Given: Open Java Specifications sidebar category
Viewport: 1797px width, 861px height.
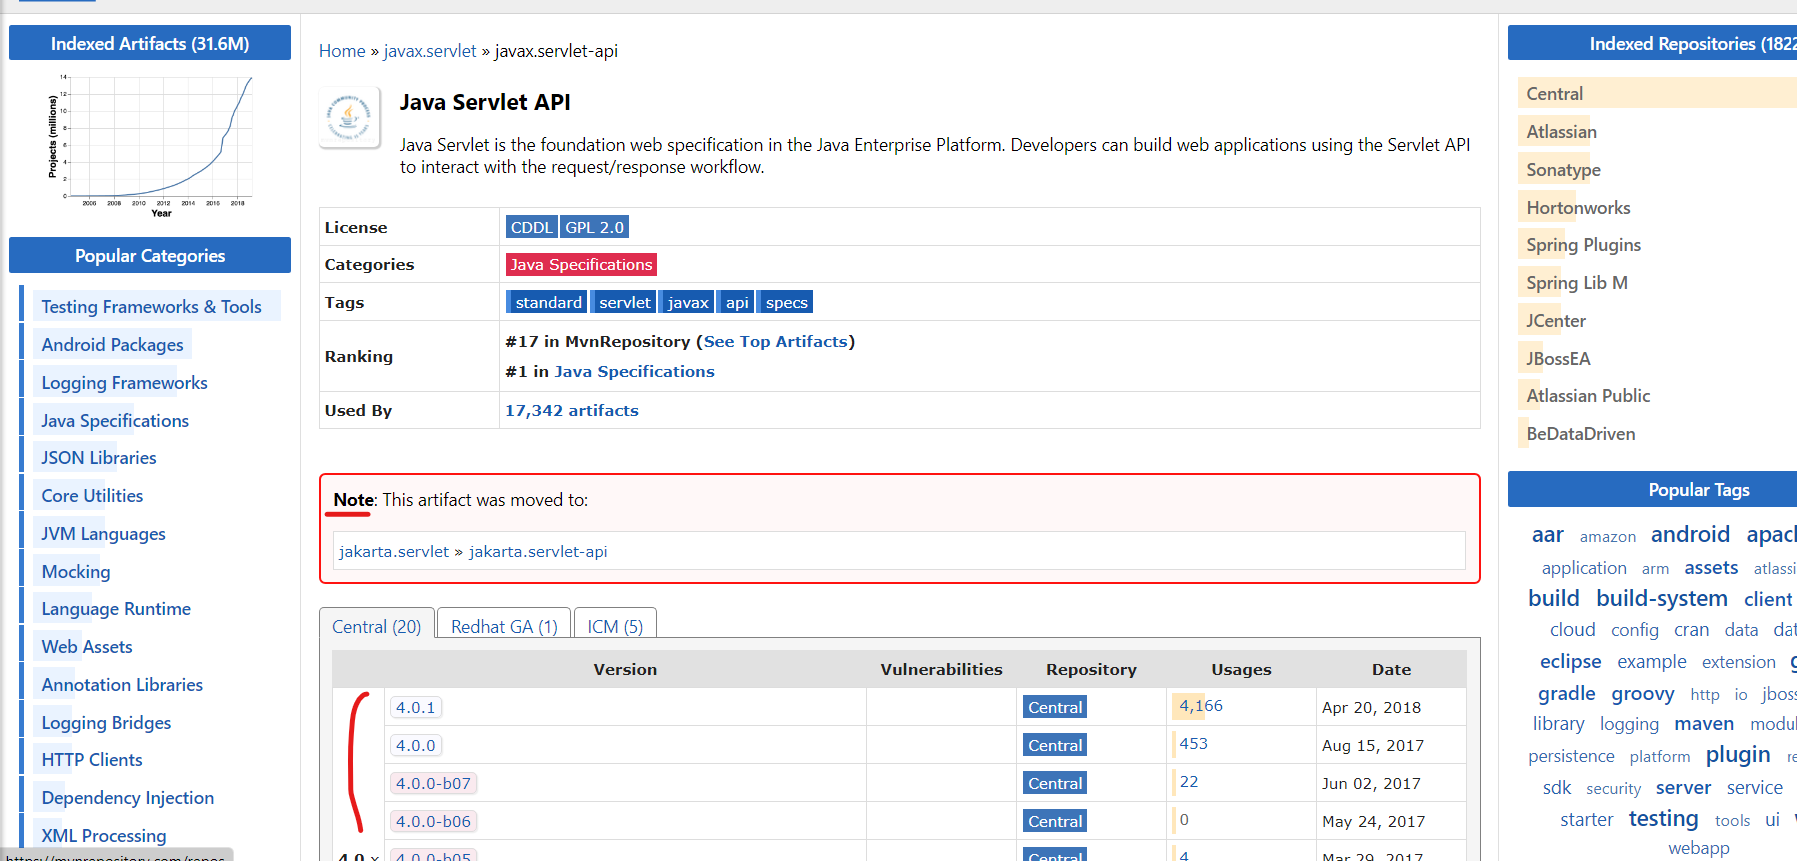Looking at the screenshot, I should pyautogui.click(x=115, y=421).
